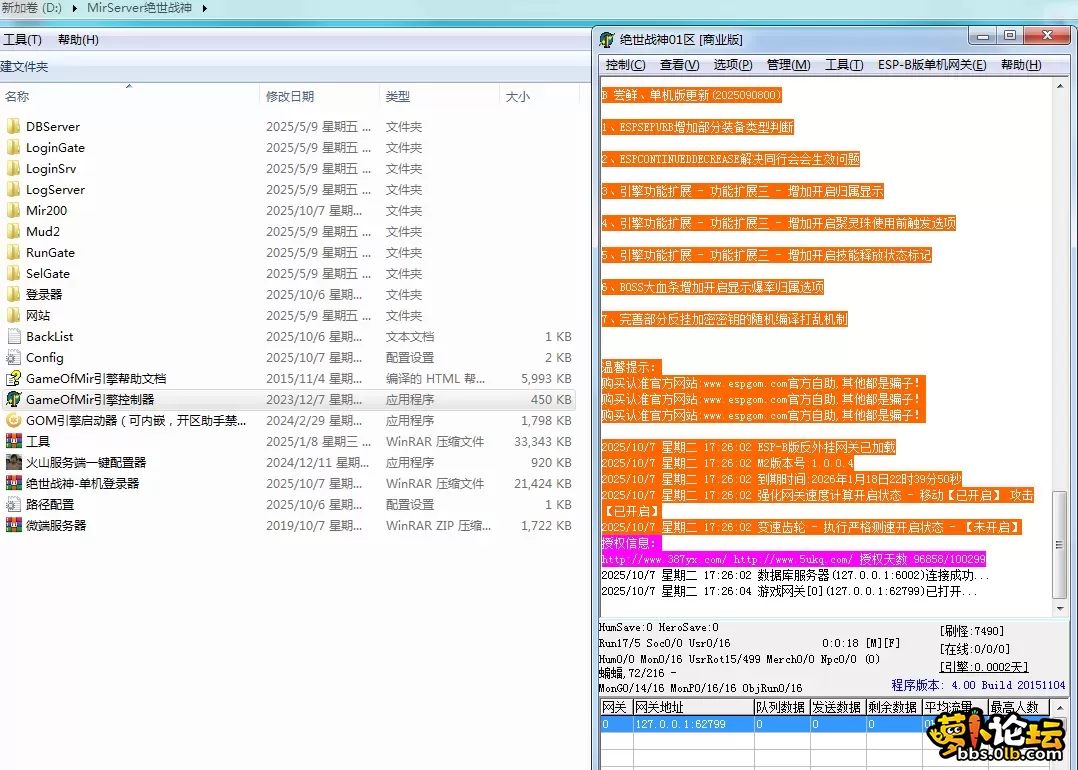Expand the MirServer绝世战神 breadcrumb arrow
Screen dimensions: 1078x770
click(206, 9)
